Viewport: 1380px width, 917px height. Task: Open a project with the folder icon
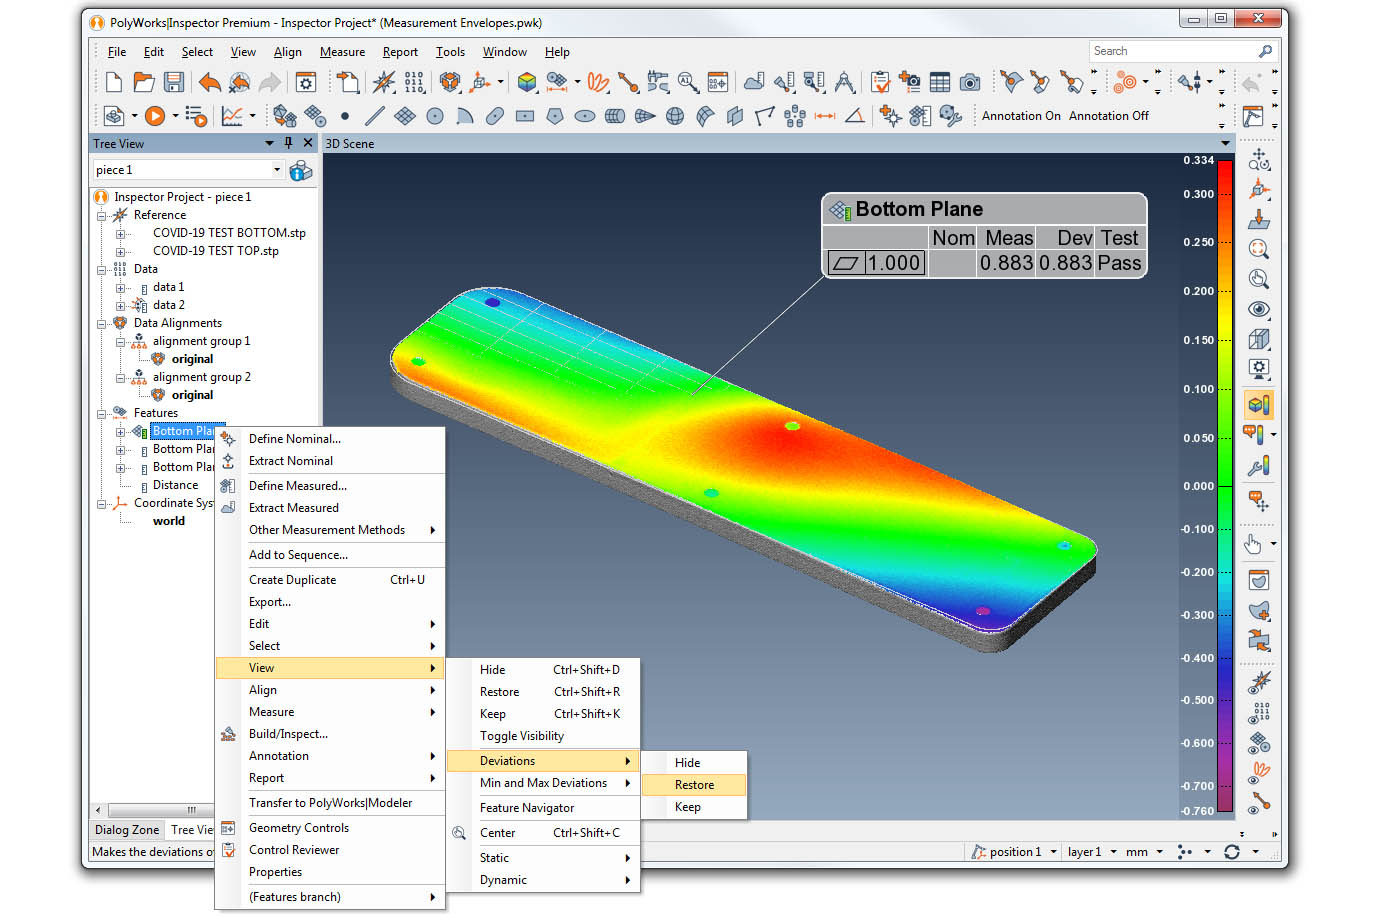[144, 82]
